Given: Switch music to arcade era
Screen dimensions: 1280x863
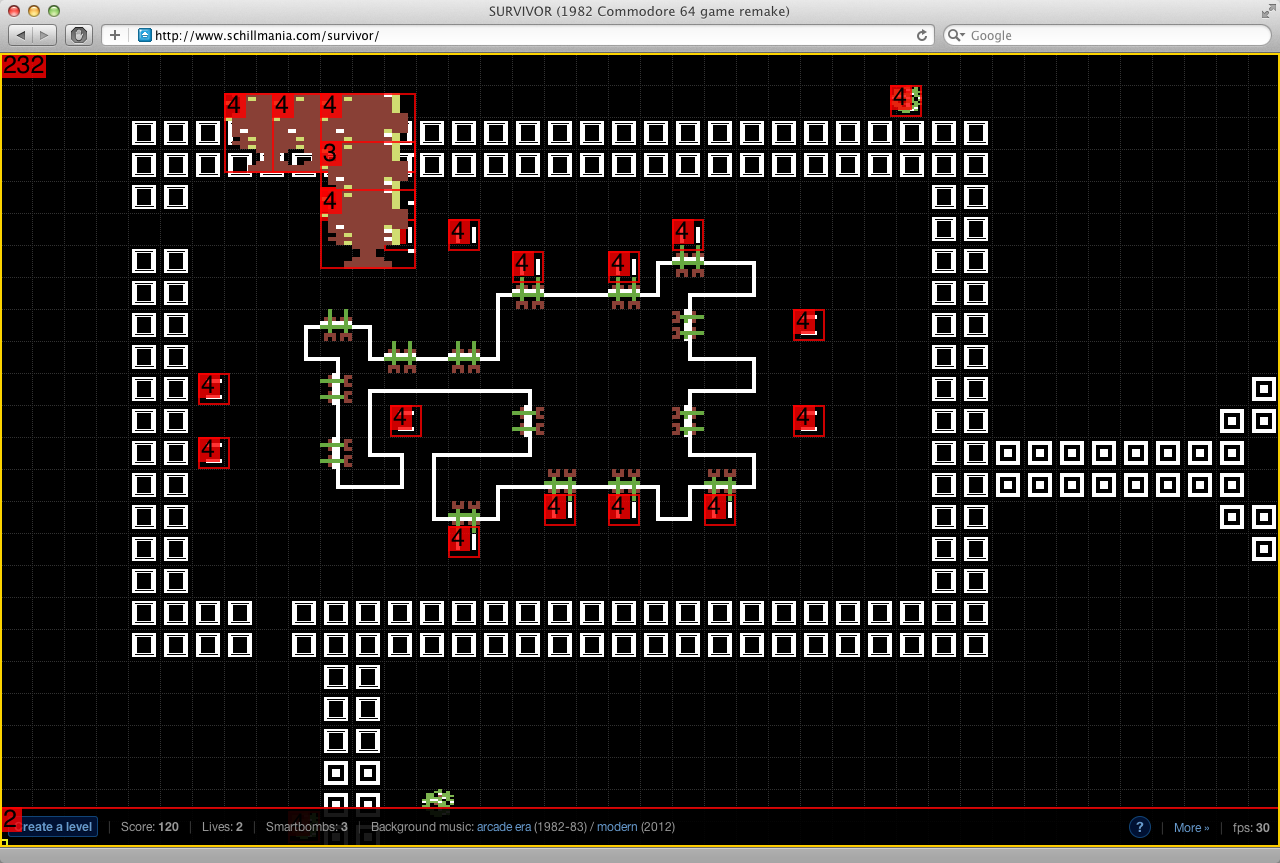Looking at the screenshot, I should coord(504,827).
